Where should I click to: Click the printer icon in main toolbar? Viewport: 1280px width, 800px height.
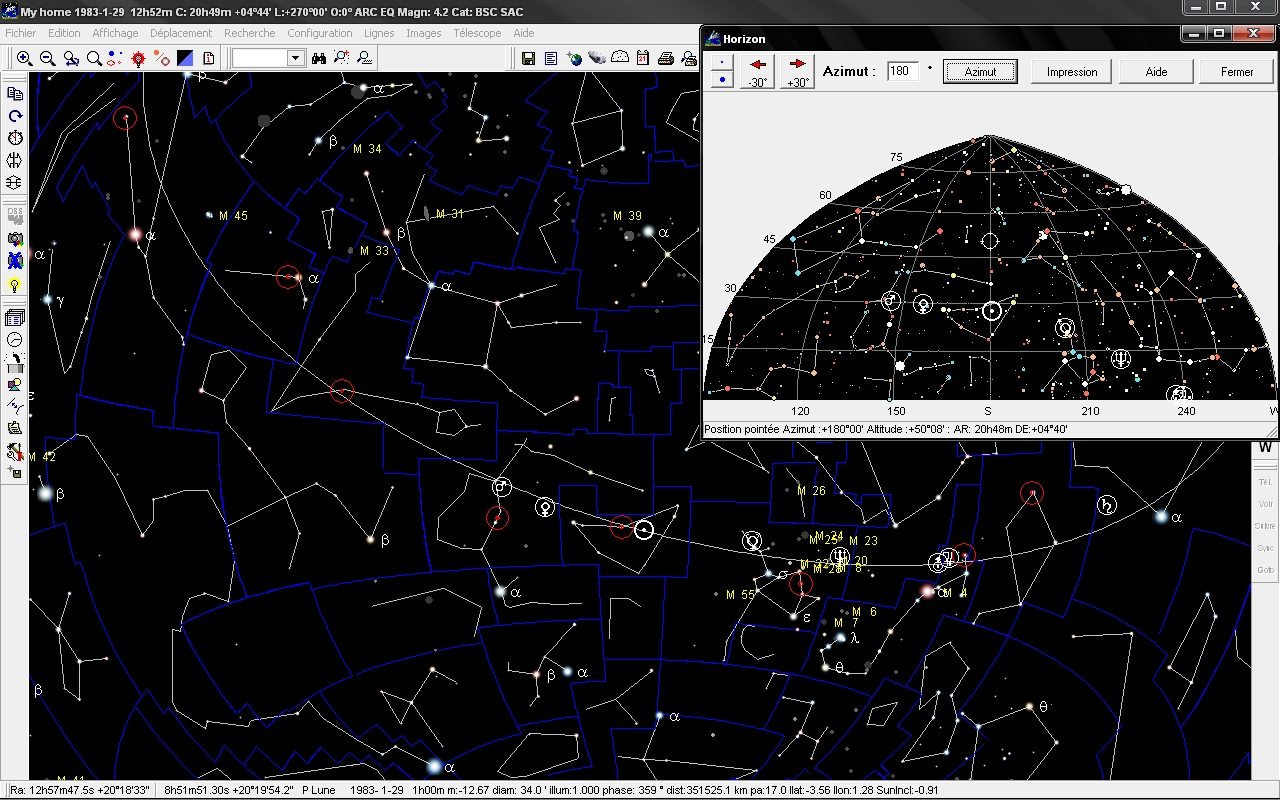(x=666, y=59)
